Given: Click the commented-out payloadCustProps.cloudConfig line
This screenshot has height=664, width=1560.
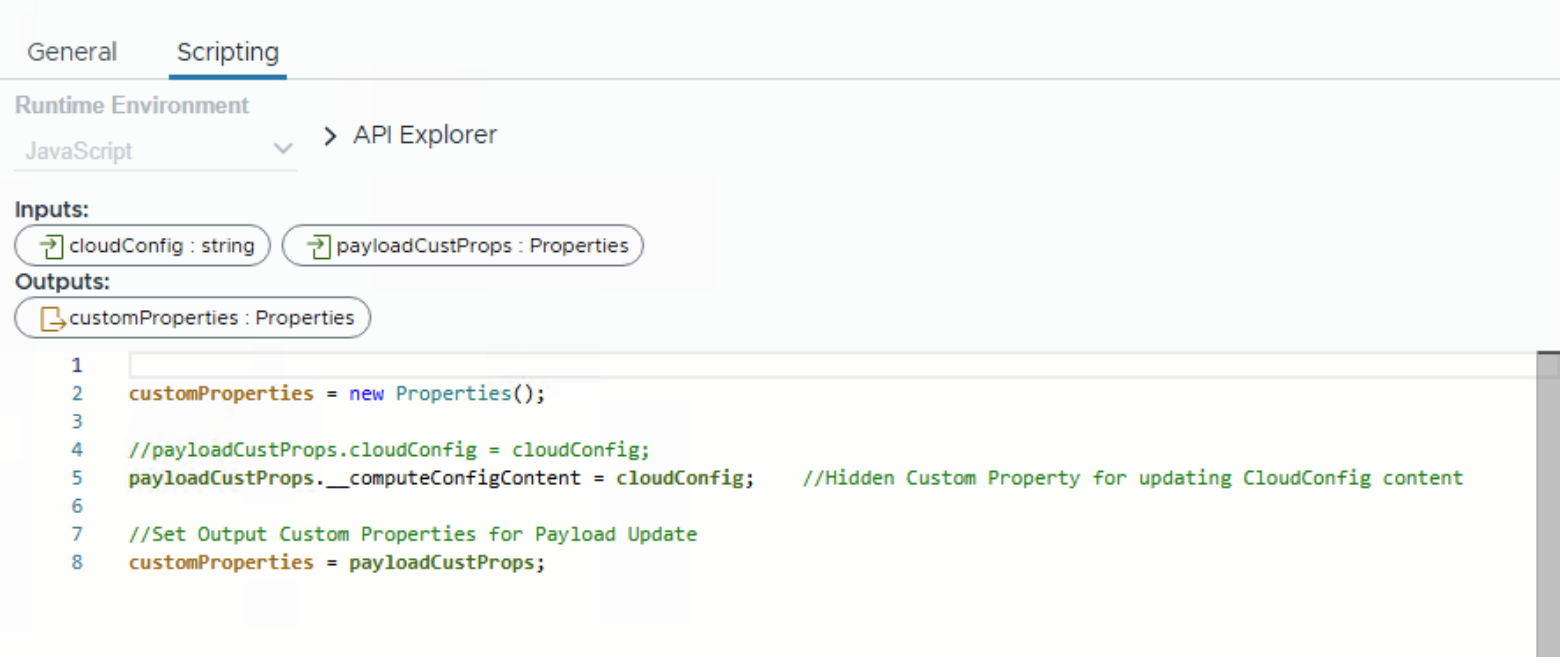Looking at the screenshot, I should click(389, 450).
